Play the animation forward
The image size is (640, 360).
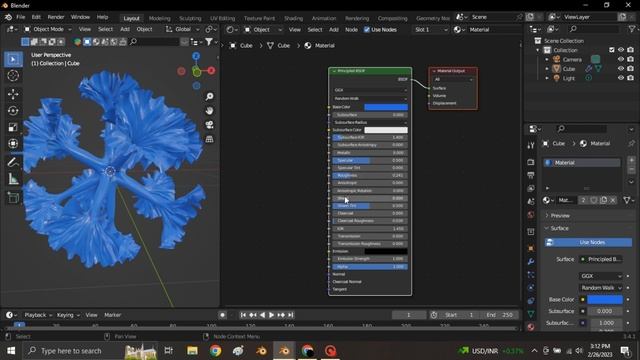pos(271,315)
